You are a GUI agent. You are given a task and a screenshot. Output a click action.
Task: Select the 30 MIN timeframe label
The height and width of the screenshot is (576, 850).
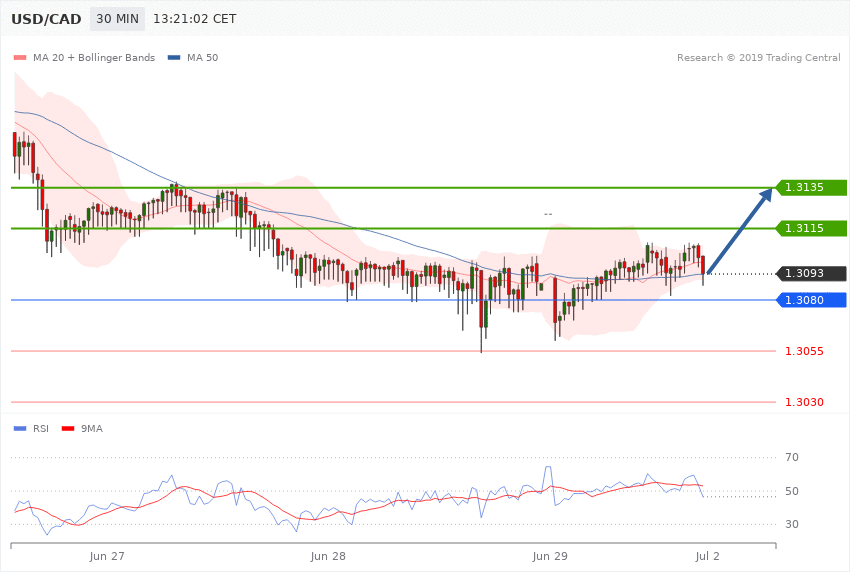[118, 19]
